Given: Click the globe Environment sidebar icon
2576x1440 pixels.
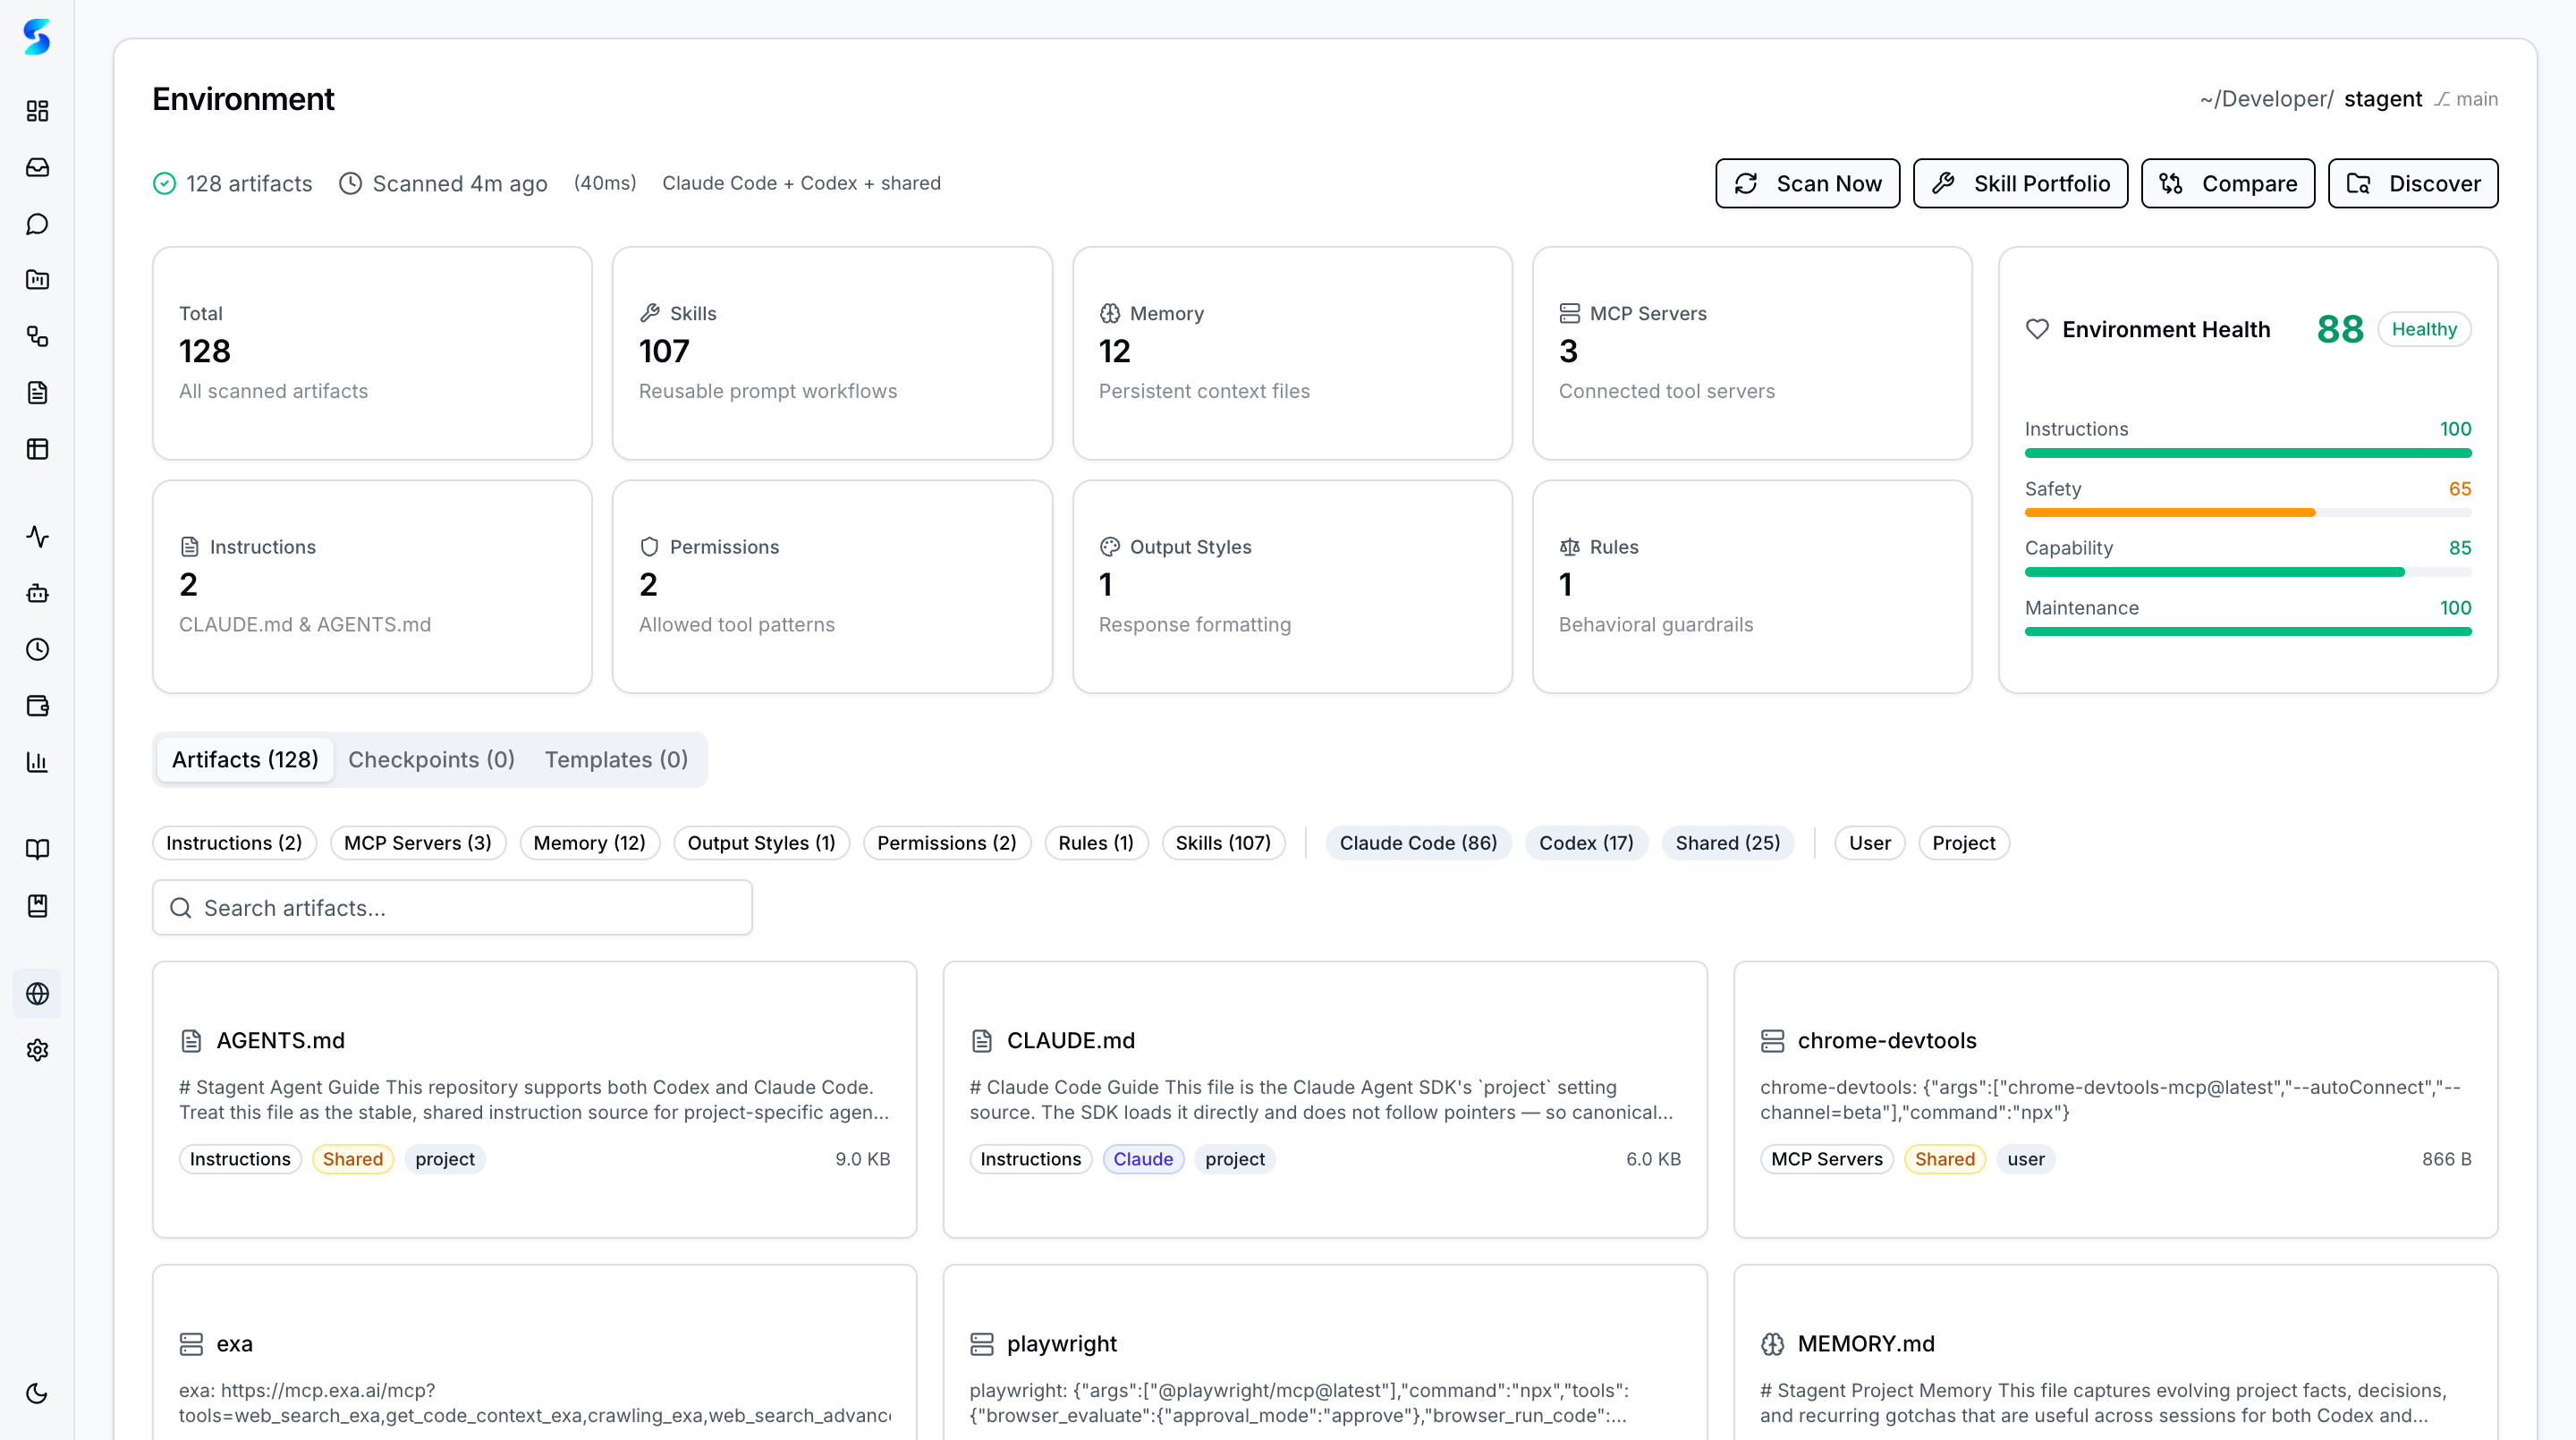Looking at the screenshot, I should click(37, 993).
